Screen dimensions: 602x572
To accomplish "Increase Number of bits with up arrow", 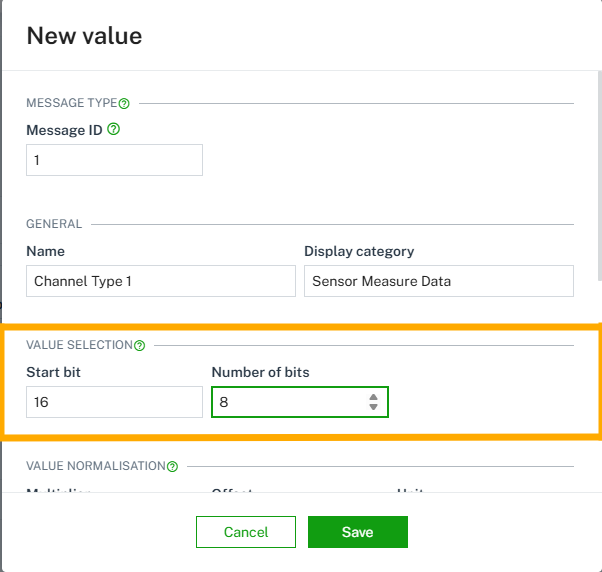I will (x=373, y=397).
